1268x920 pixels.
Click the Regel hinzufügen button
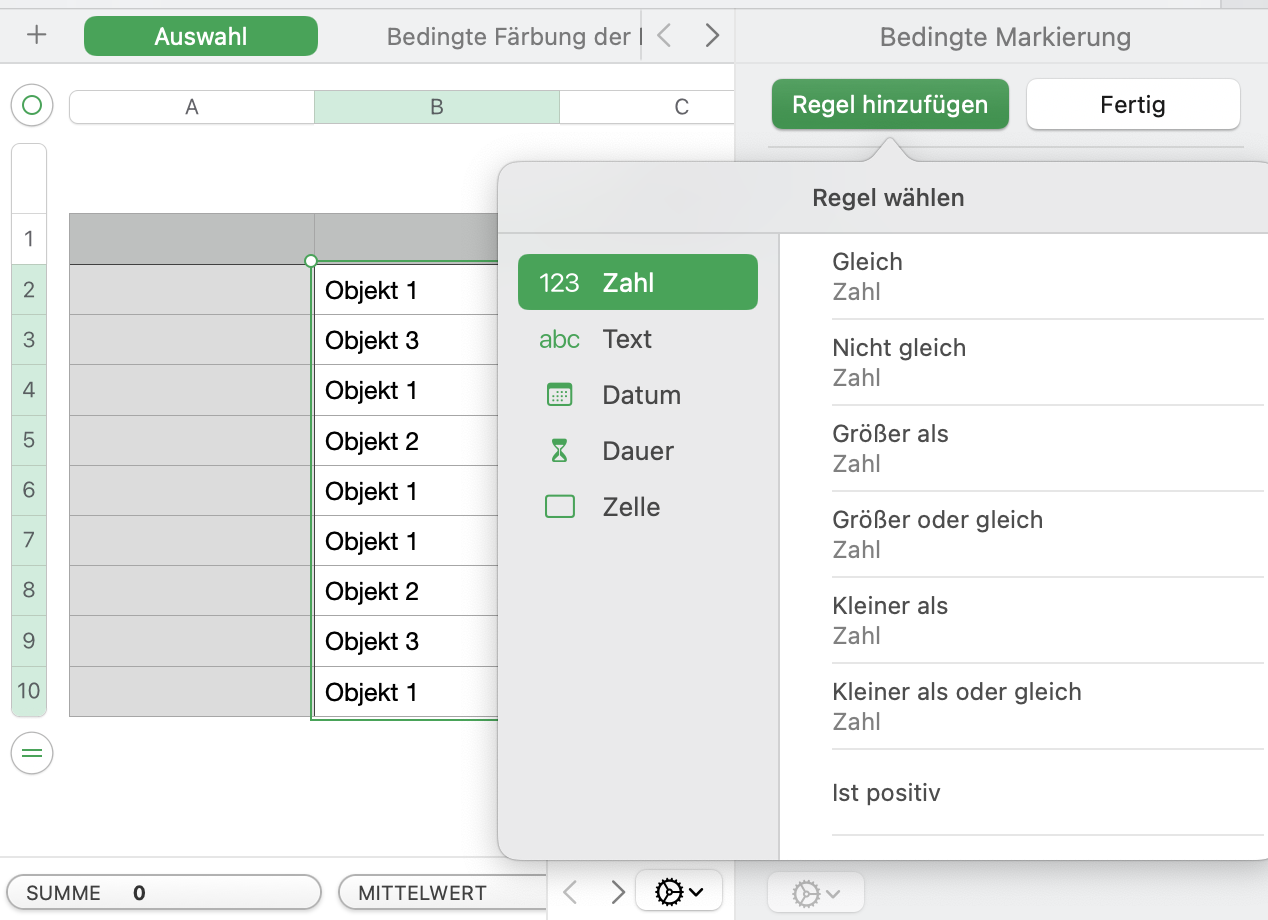[890, 105]
